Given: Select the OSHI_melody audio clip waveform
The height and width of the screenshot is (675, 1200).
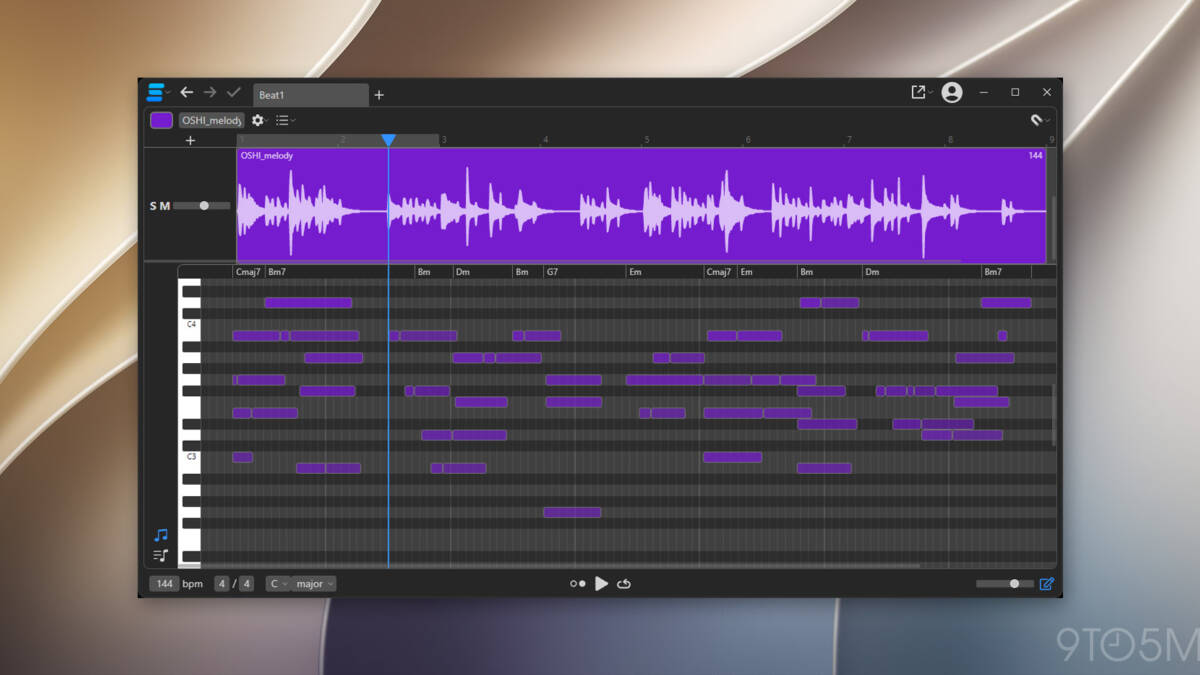Looking at the screenshot, I should (641, 205).
